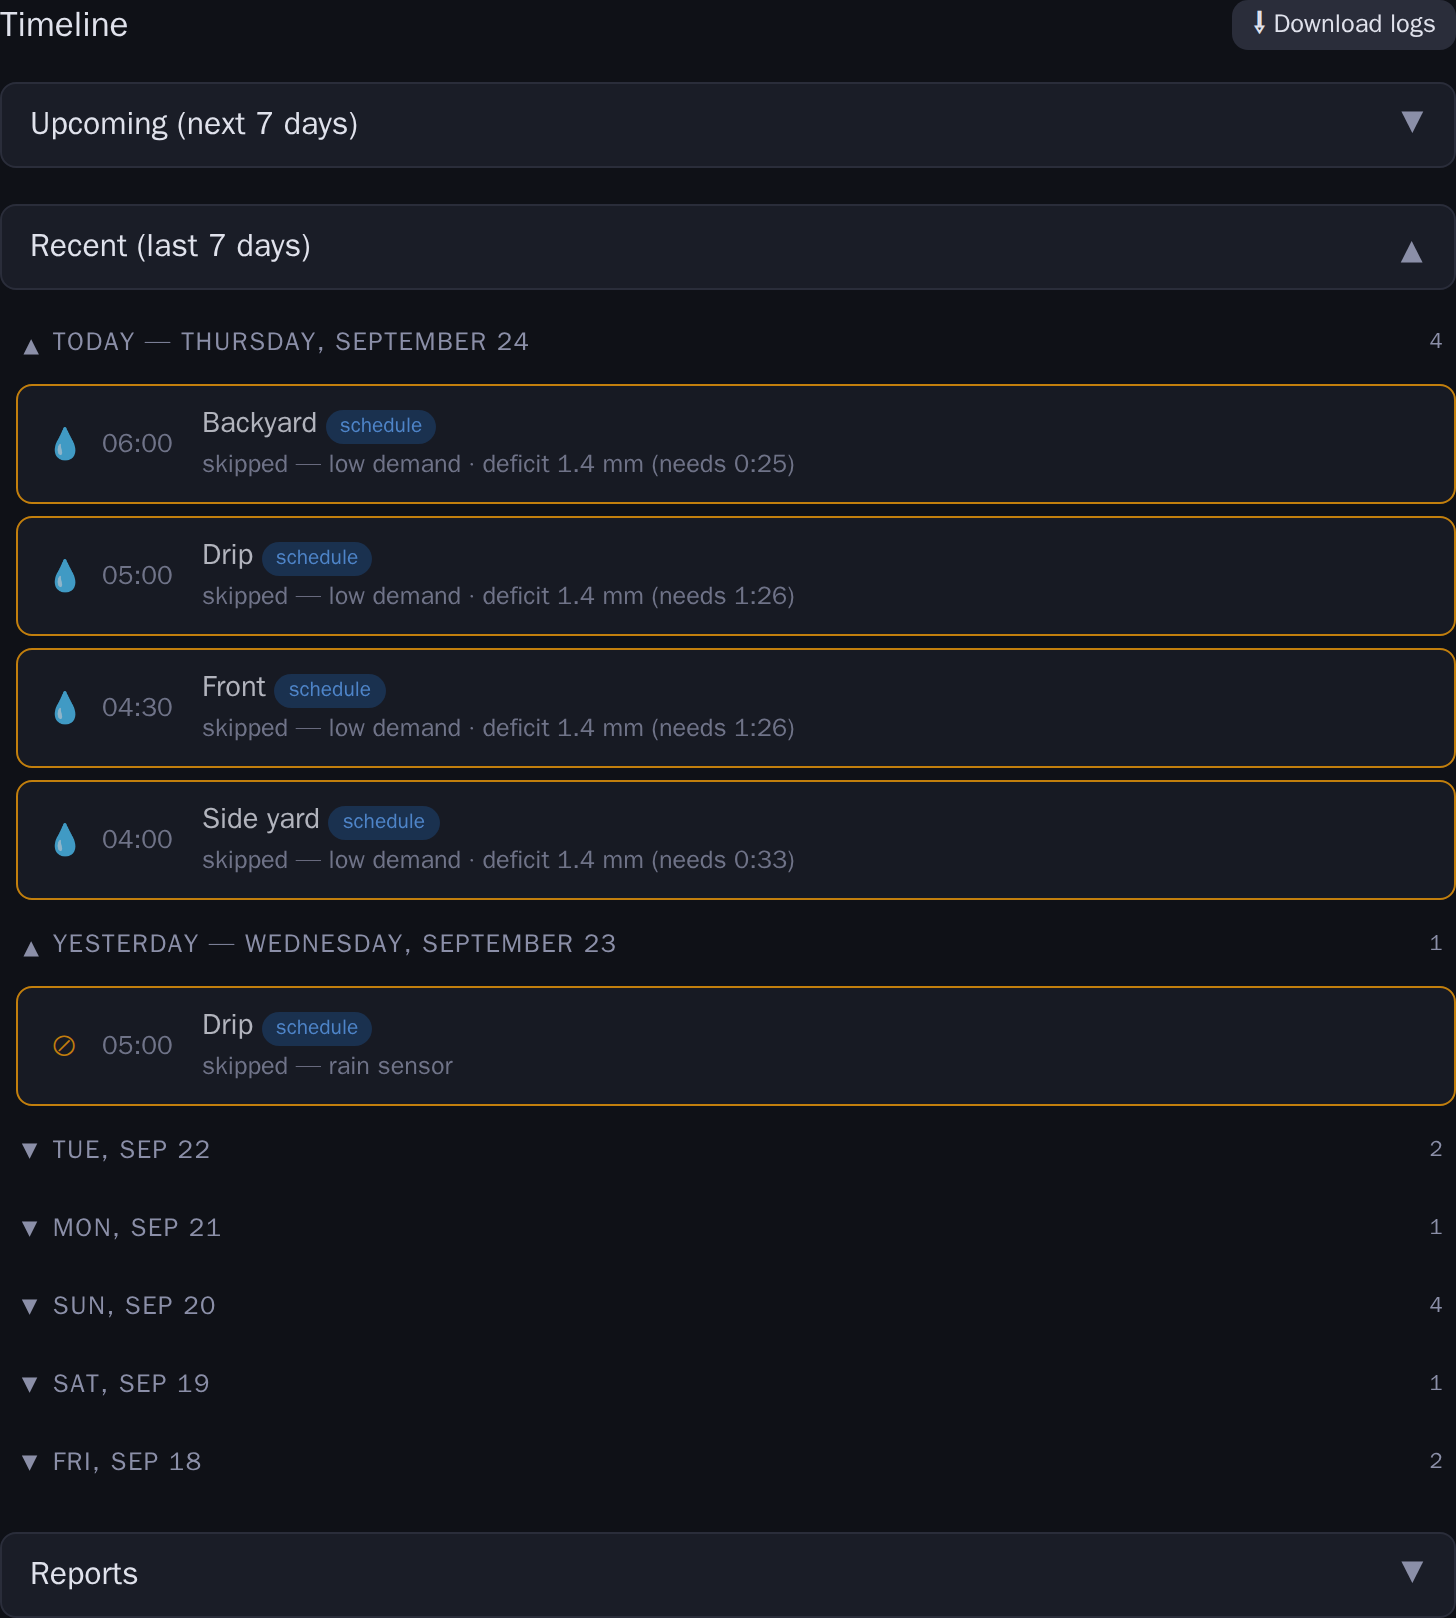Click the water drop icon for Drip 05:00 today

65,576
